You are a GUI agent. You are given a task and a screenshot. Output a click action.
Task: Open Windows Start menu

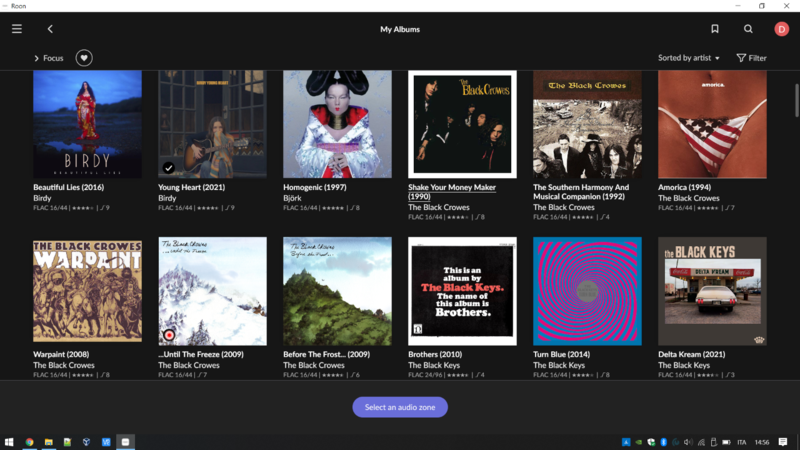tap(10, 441)
